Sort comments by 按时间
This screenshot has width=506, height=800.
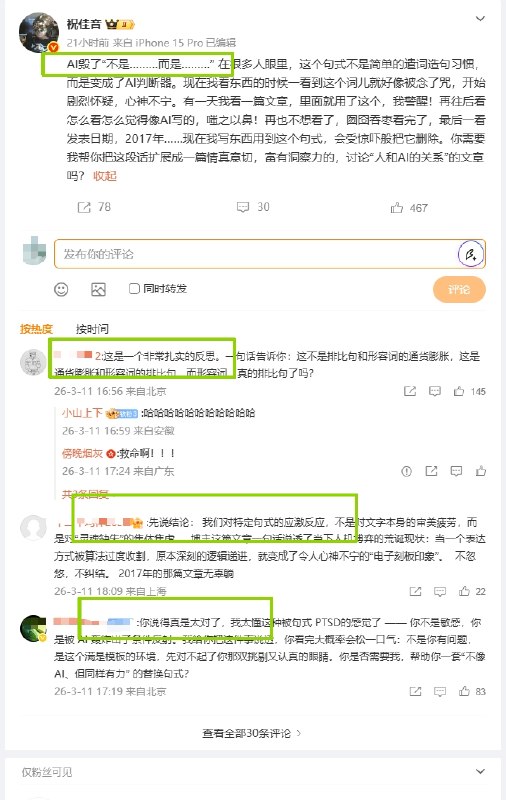tap(92, 329)
